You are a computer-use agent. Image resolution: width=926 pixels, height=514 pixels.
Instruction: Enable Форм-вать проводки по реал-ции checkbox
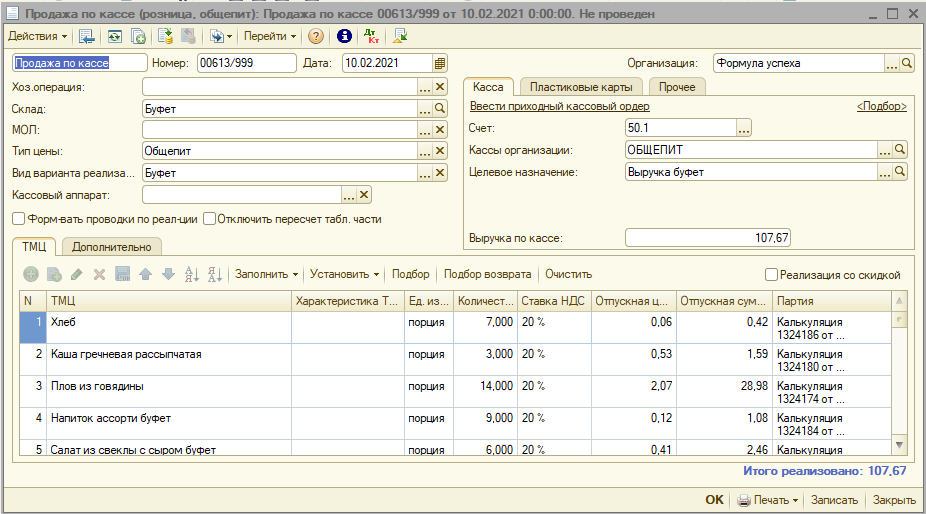coord(18,219)
